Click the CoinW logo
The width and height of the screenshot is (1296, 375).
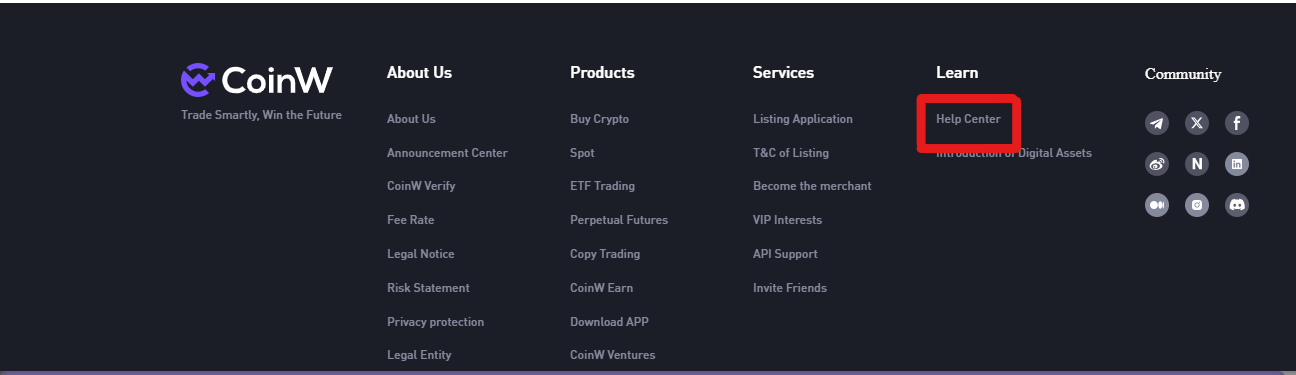coord(257,79)
